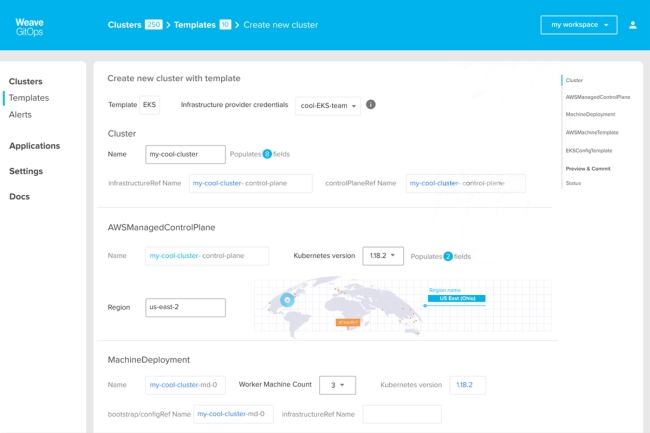
Task: Open Alerts in the sidebar
Action: (x=20, y=115)
